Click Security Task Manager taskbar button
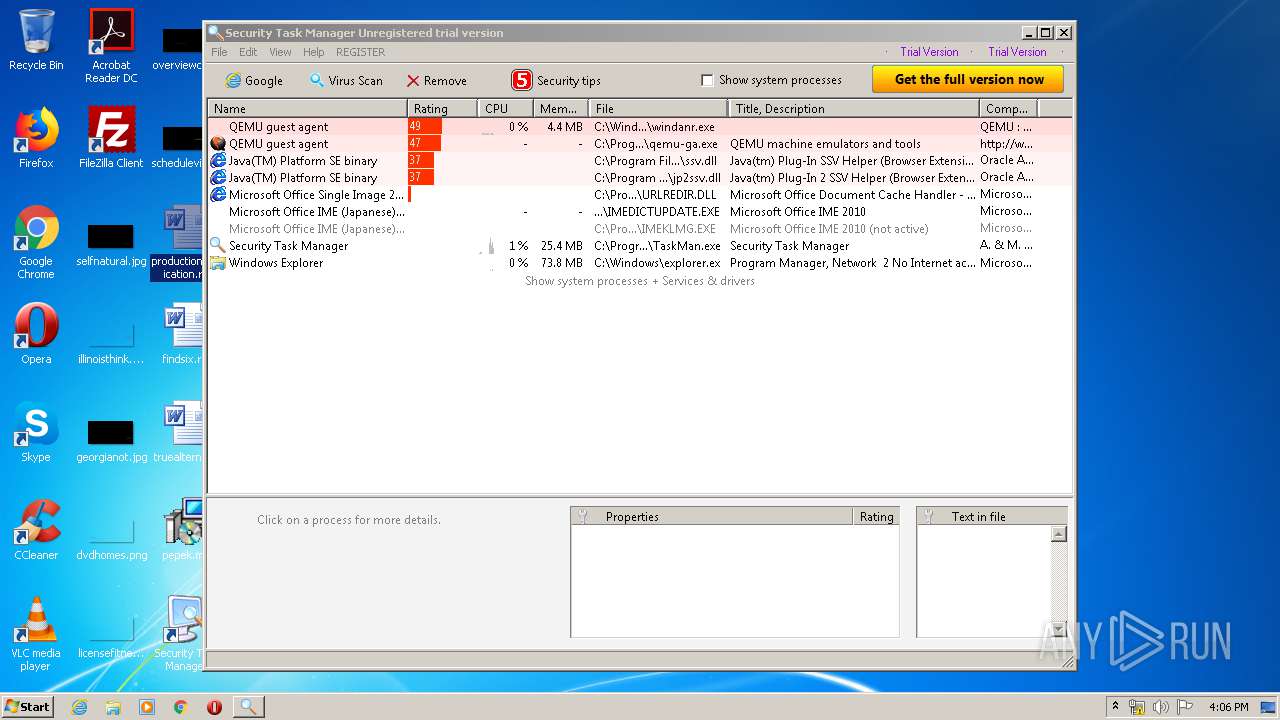The image size is (1280, 720). pos(249,707)
